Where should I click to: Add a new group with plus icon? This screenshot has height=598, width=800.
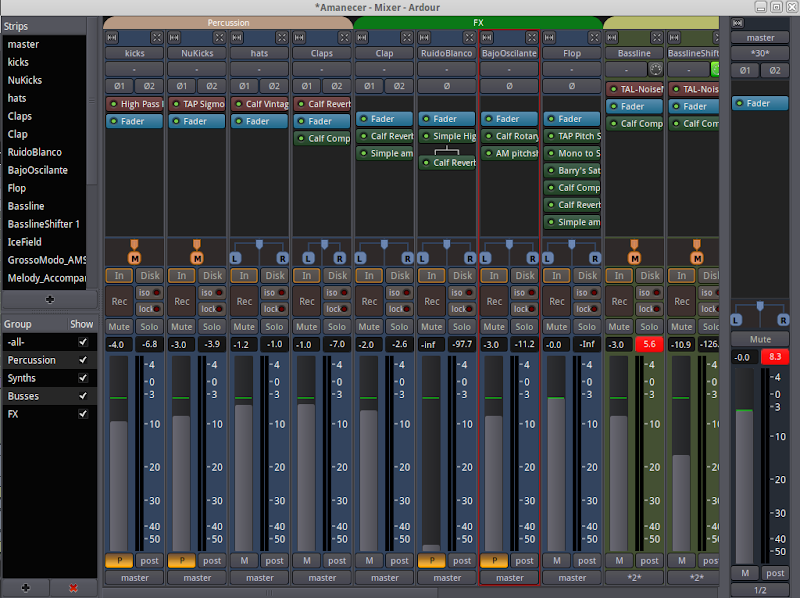pyautogui.click(x=26, y=588)
